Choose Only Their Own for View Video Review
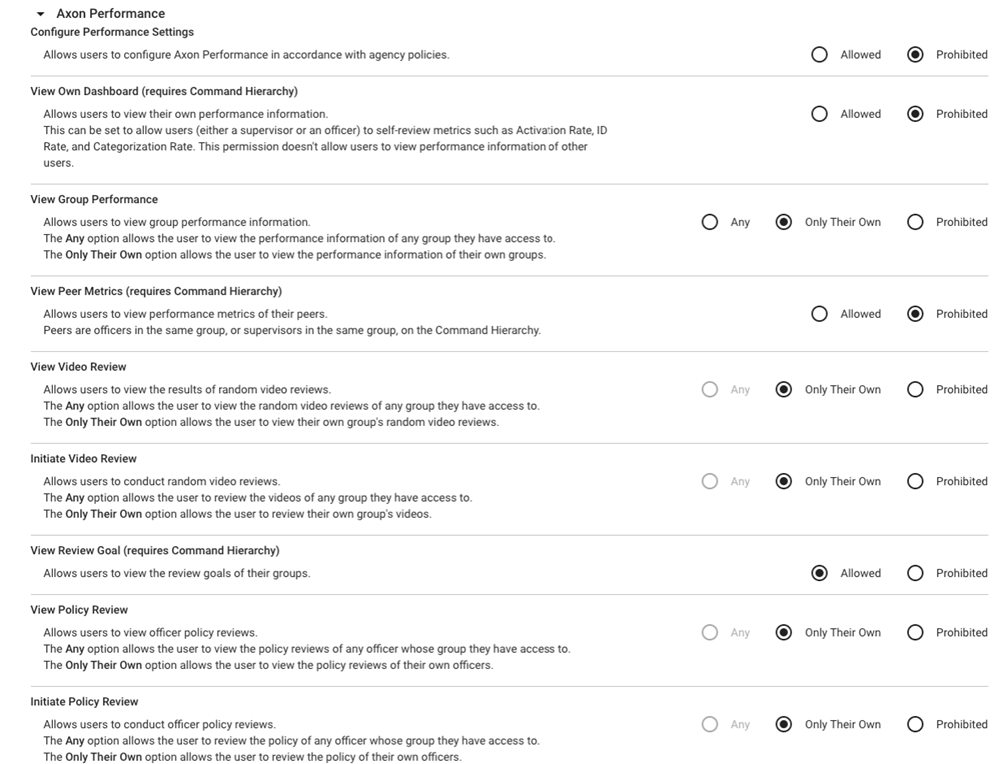The image size is (1000, 764). tap(784, 390)
